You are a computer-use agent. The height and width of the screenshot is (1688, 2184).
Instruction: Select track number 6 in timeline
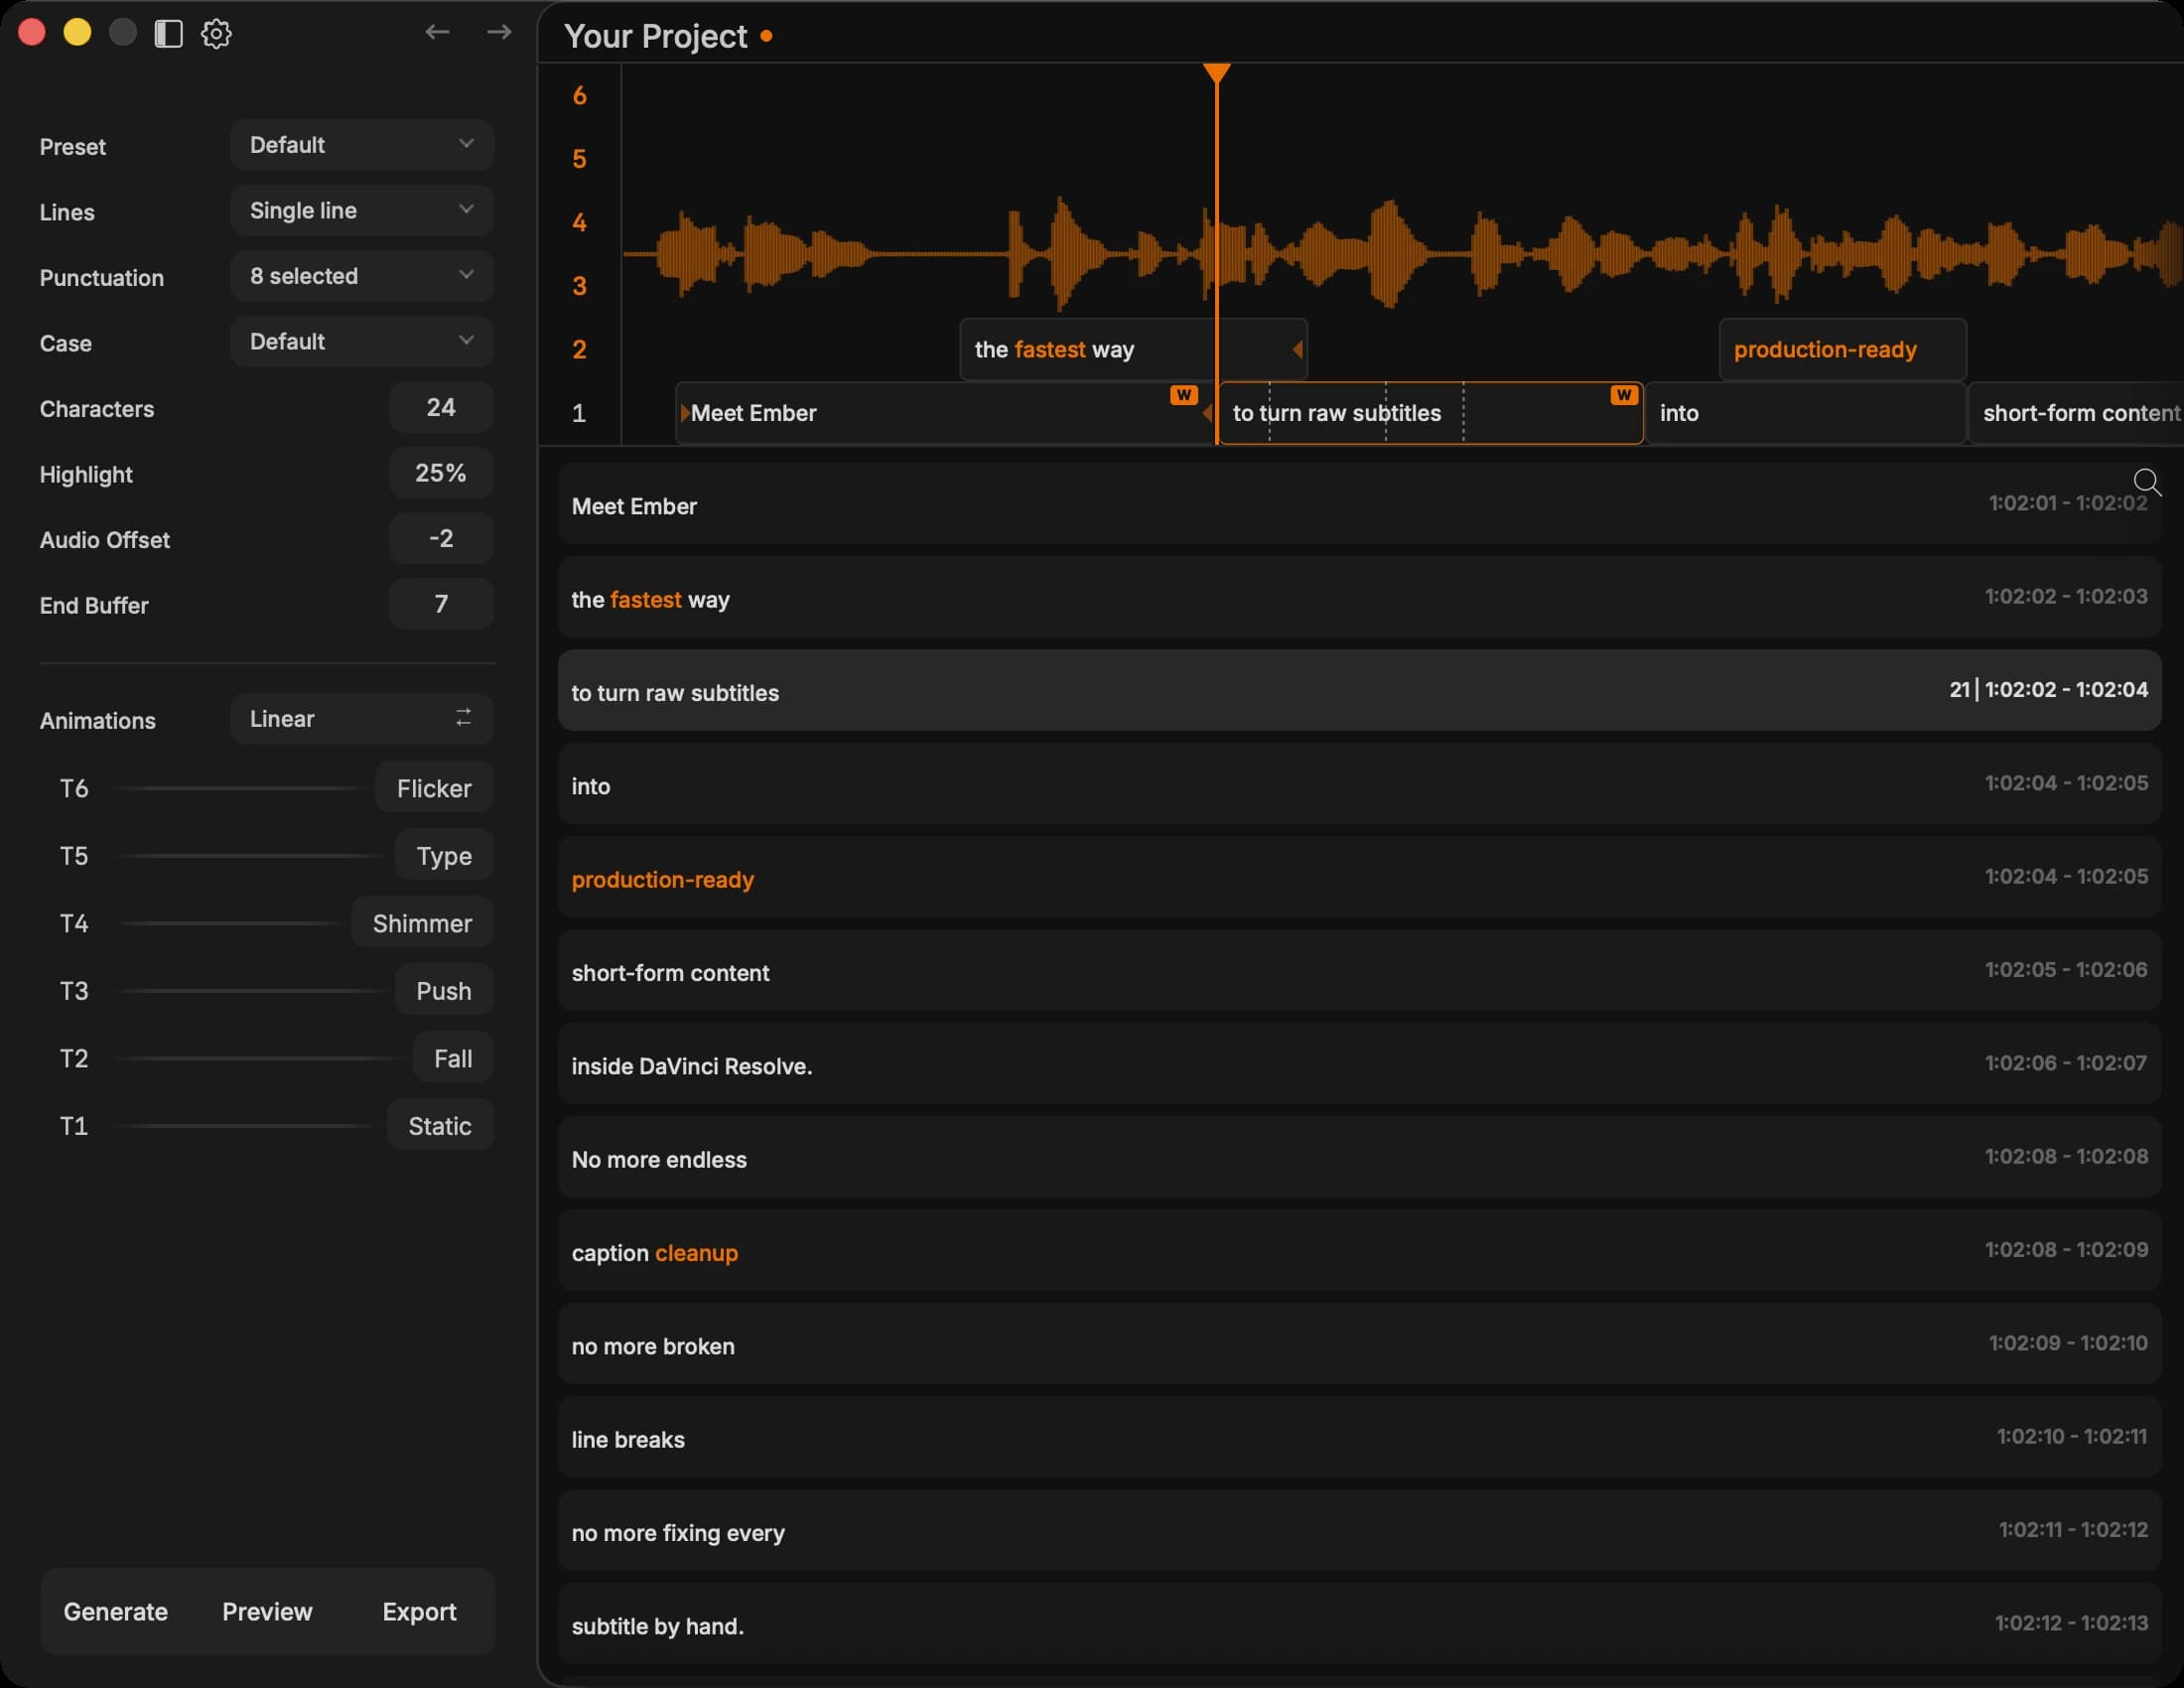579,96
